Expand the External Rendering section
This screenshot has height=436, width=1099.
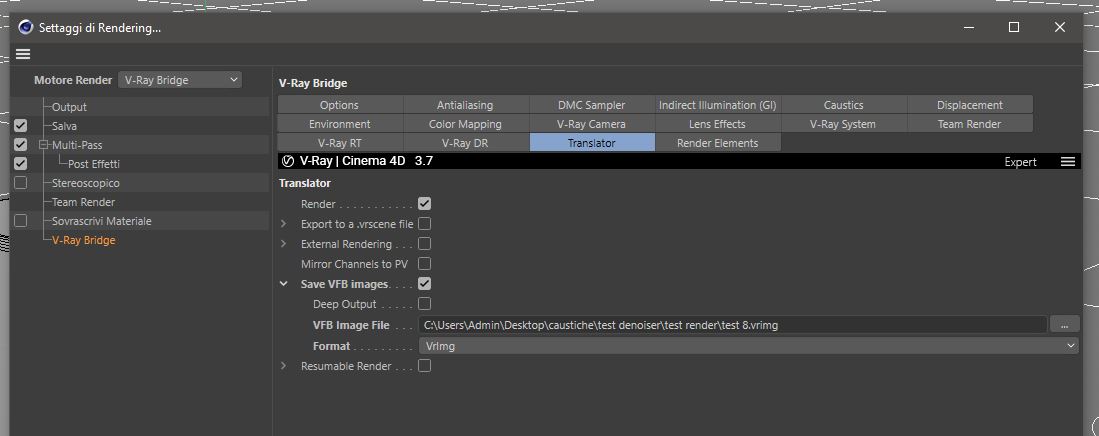pyautogui.click(x=284, y=244)
